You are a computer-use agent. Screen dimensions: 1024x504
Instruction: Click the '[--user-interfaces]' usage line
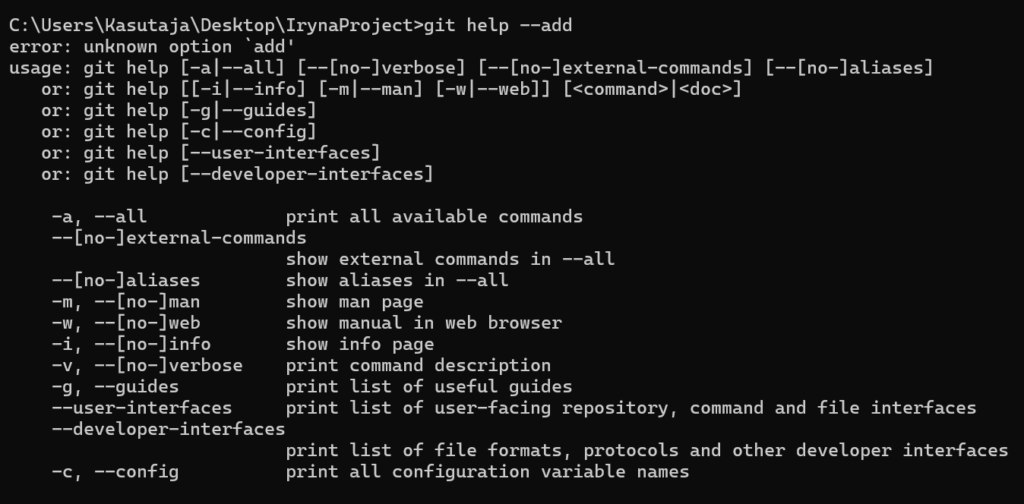pyautogui.click(x=280, y=153)
